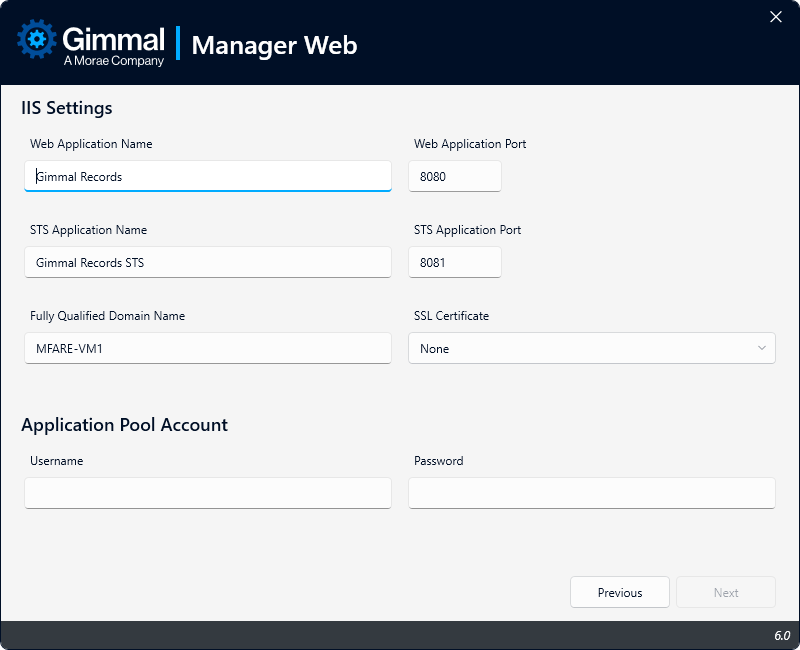Click the Username text box

point(208,492)
